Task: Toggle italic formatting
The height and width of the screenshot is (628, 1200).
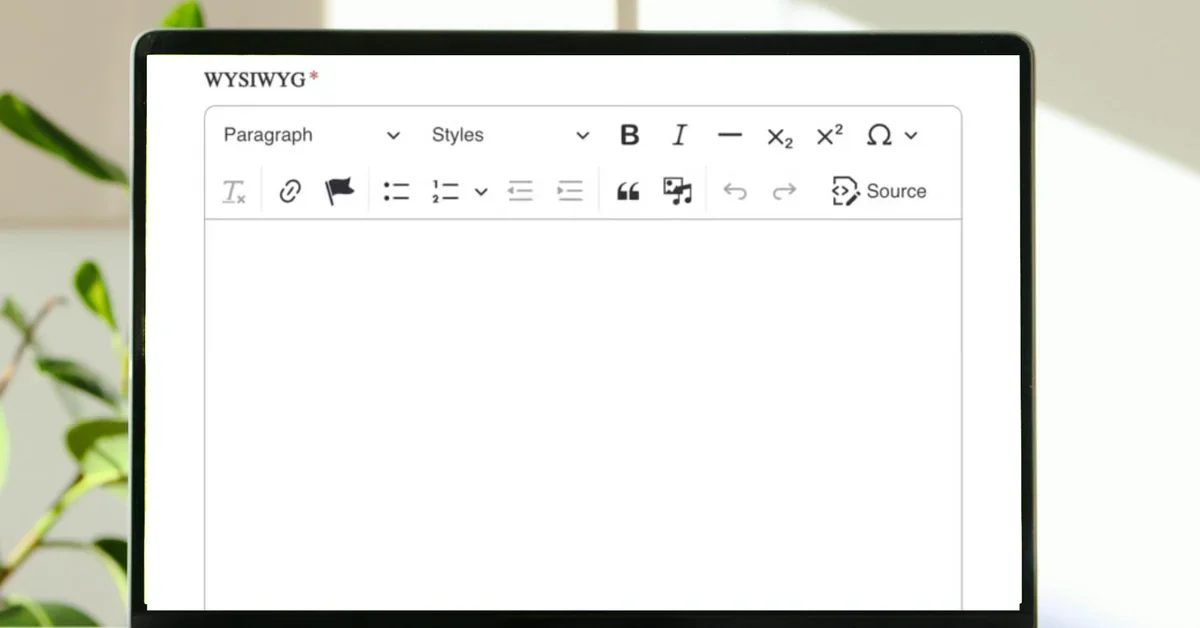Action: click(680, 135)
